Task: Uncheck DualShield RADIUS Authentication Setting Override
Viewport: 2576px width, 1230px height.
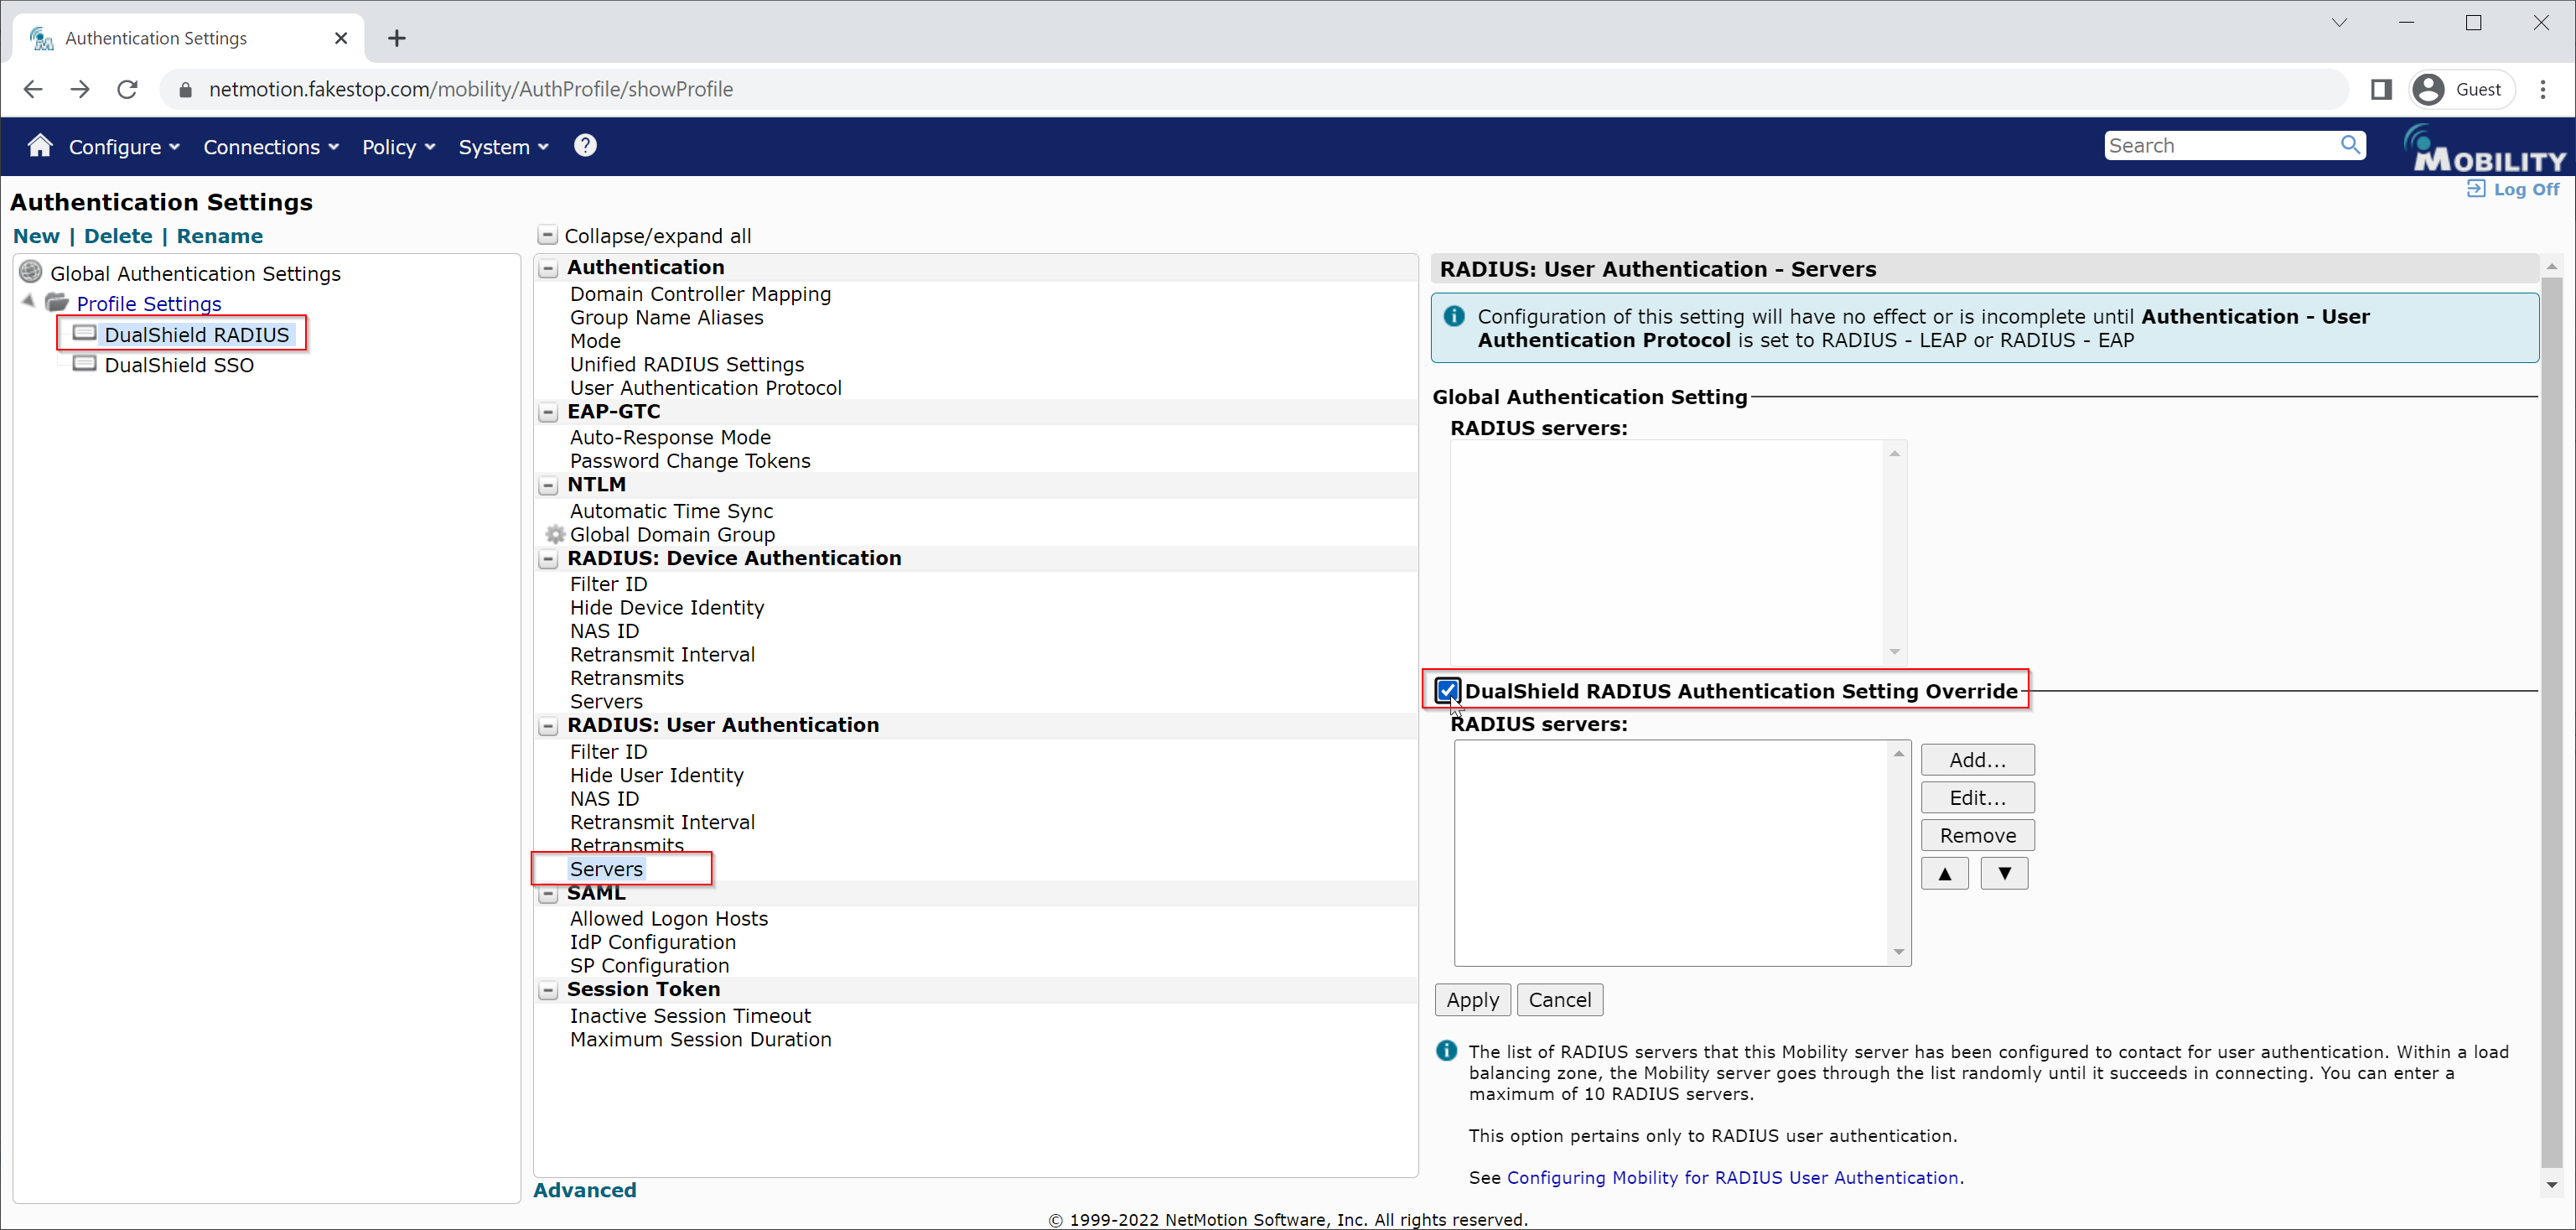Action: pyautogui.click(x=1446, y=690)
